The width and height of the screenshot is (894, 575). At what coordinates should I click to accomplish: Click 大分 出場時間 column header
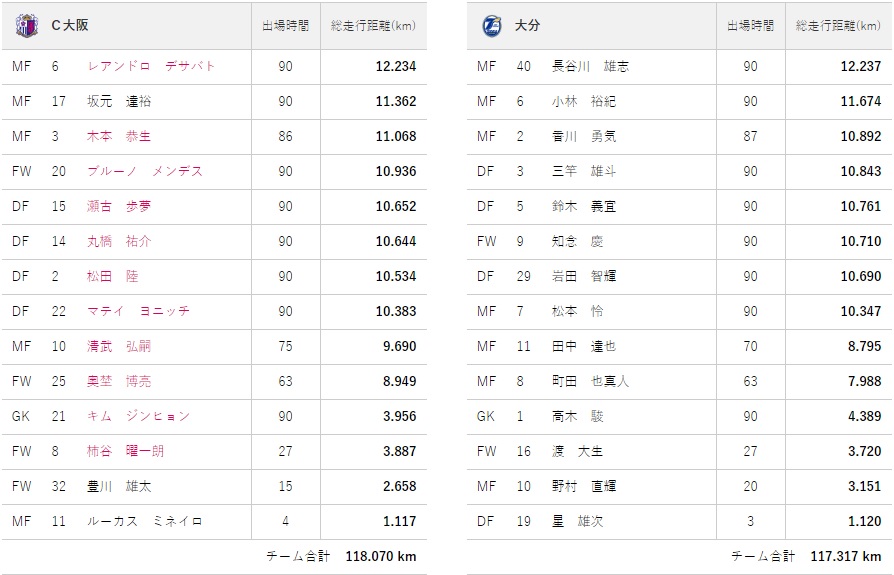point(750,25)
